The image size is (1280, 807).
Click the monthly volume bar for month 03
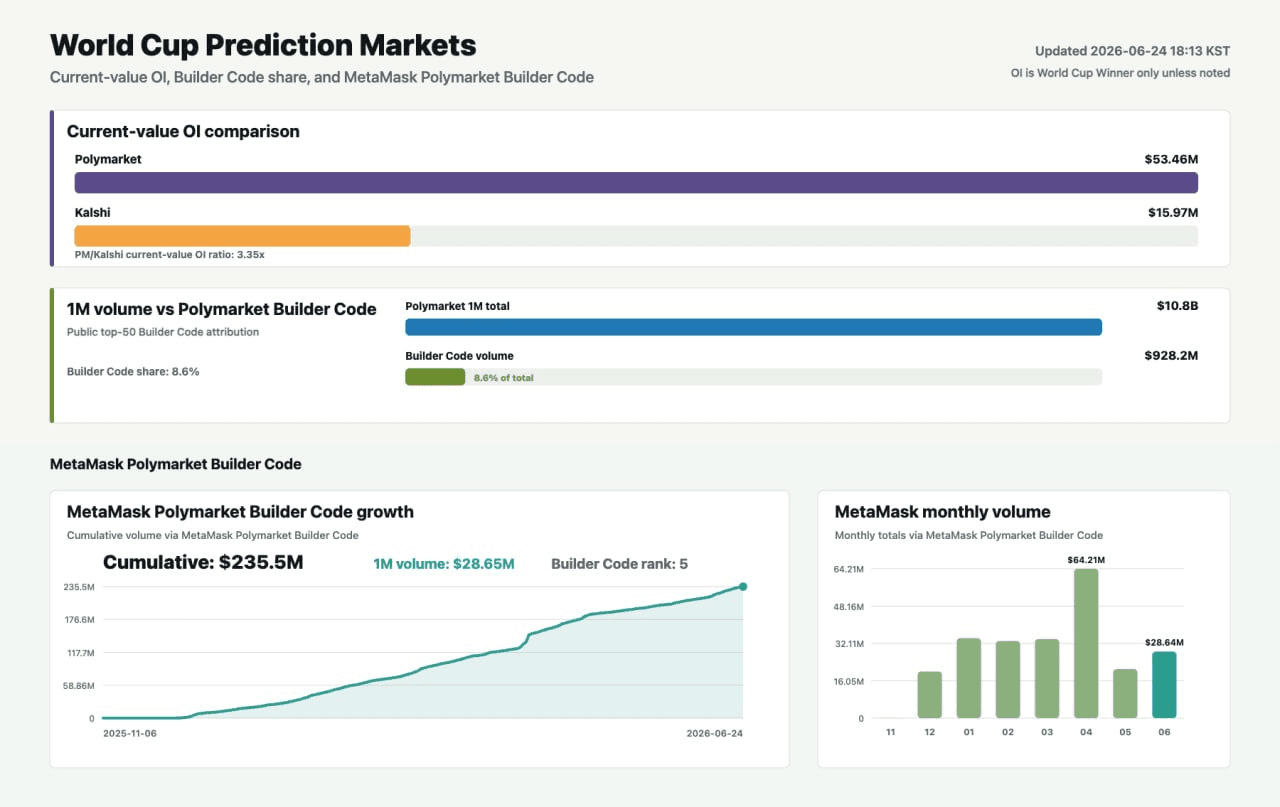[x=1047, y=679]
